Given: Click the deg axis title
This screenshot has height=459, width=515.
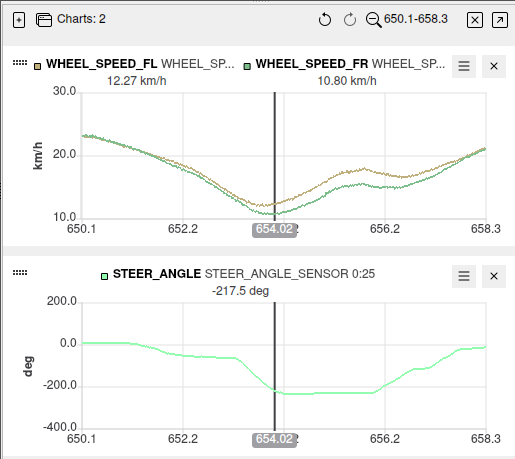Looking at the screenshot, I should click(x=29, y=366).
